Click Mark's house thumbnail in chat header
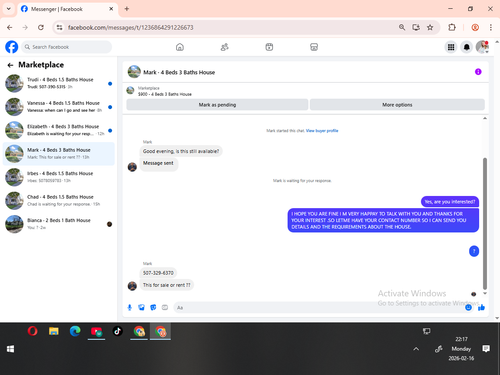Viewport: 500px width, 375px height. (x=134, y=72)
